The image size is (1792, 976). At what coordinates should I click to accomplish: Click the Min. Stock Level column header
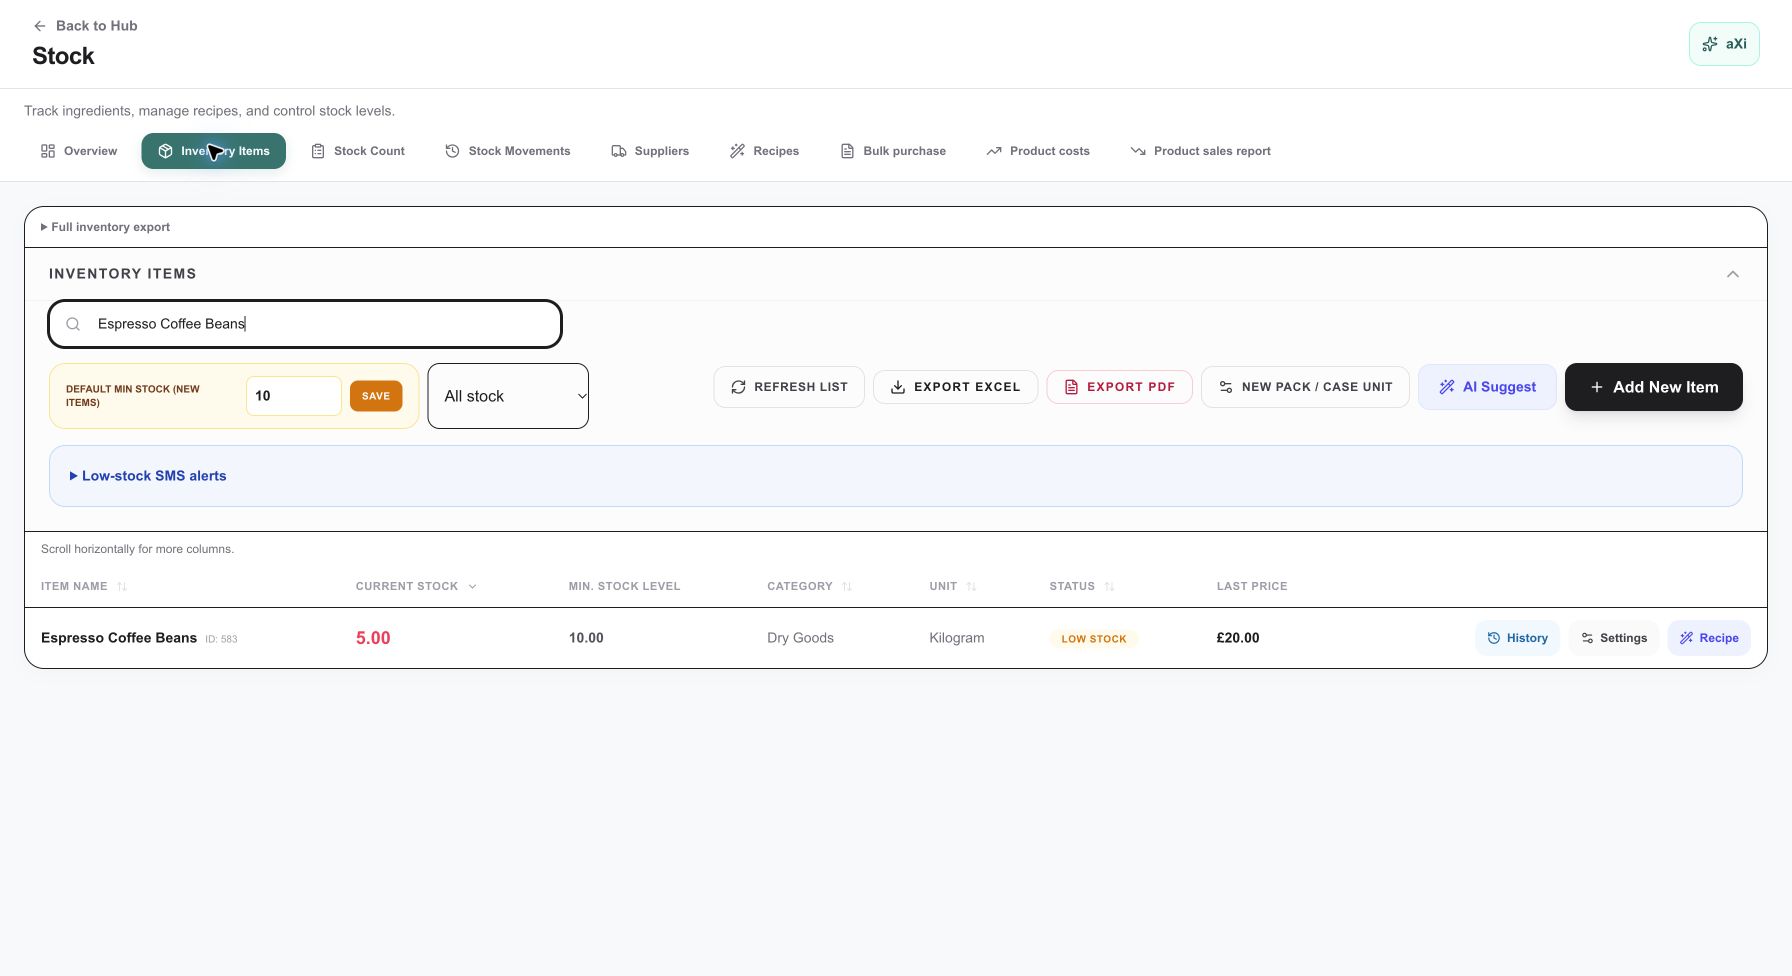(624, 587)
